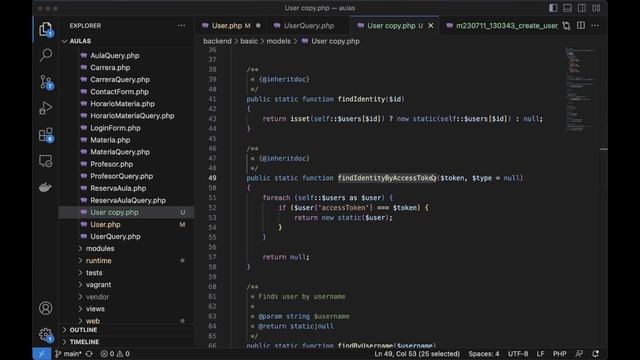Open Explorer views and more actions ellipsis

click(181, 26)
